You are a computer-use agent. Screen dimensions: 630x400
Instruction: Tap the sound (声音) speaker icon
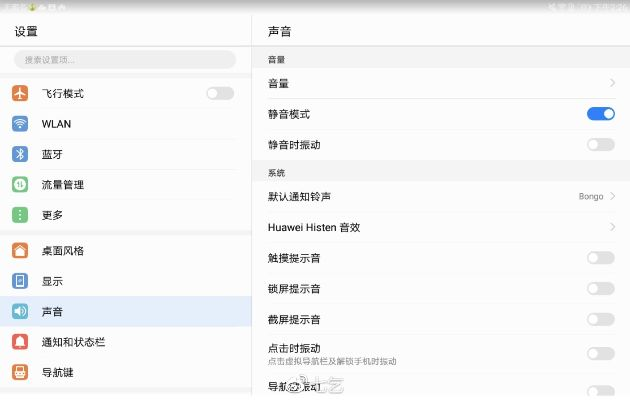tap(20, 311)
